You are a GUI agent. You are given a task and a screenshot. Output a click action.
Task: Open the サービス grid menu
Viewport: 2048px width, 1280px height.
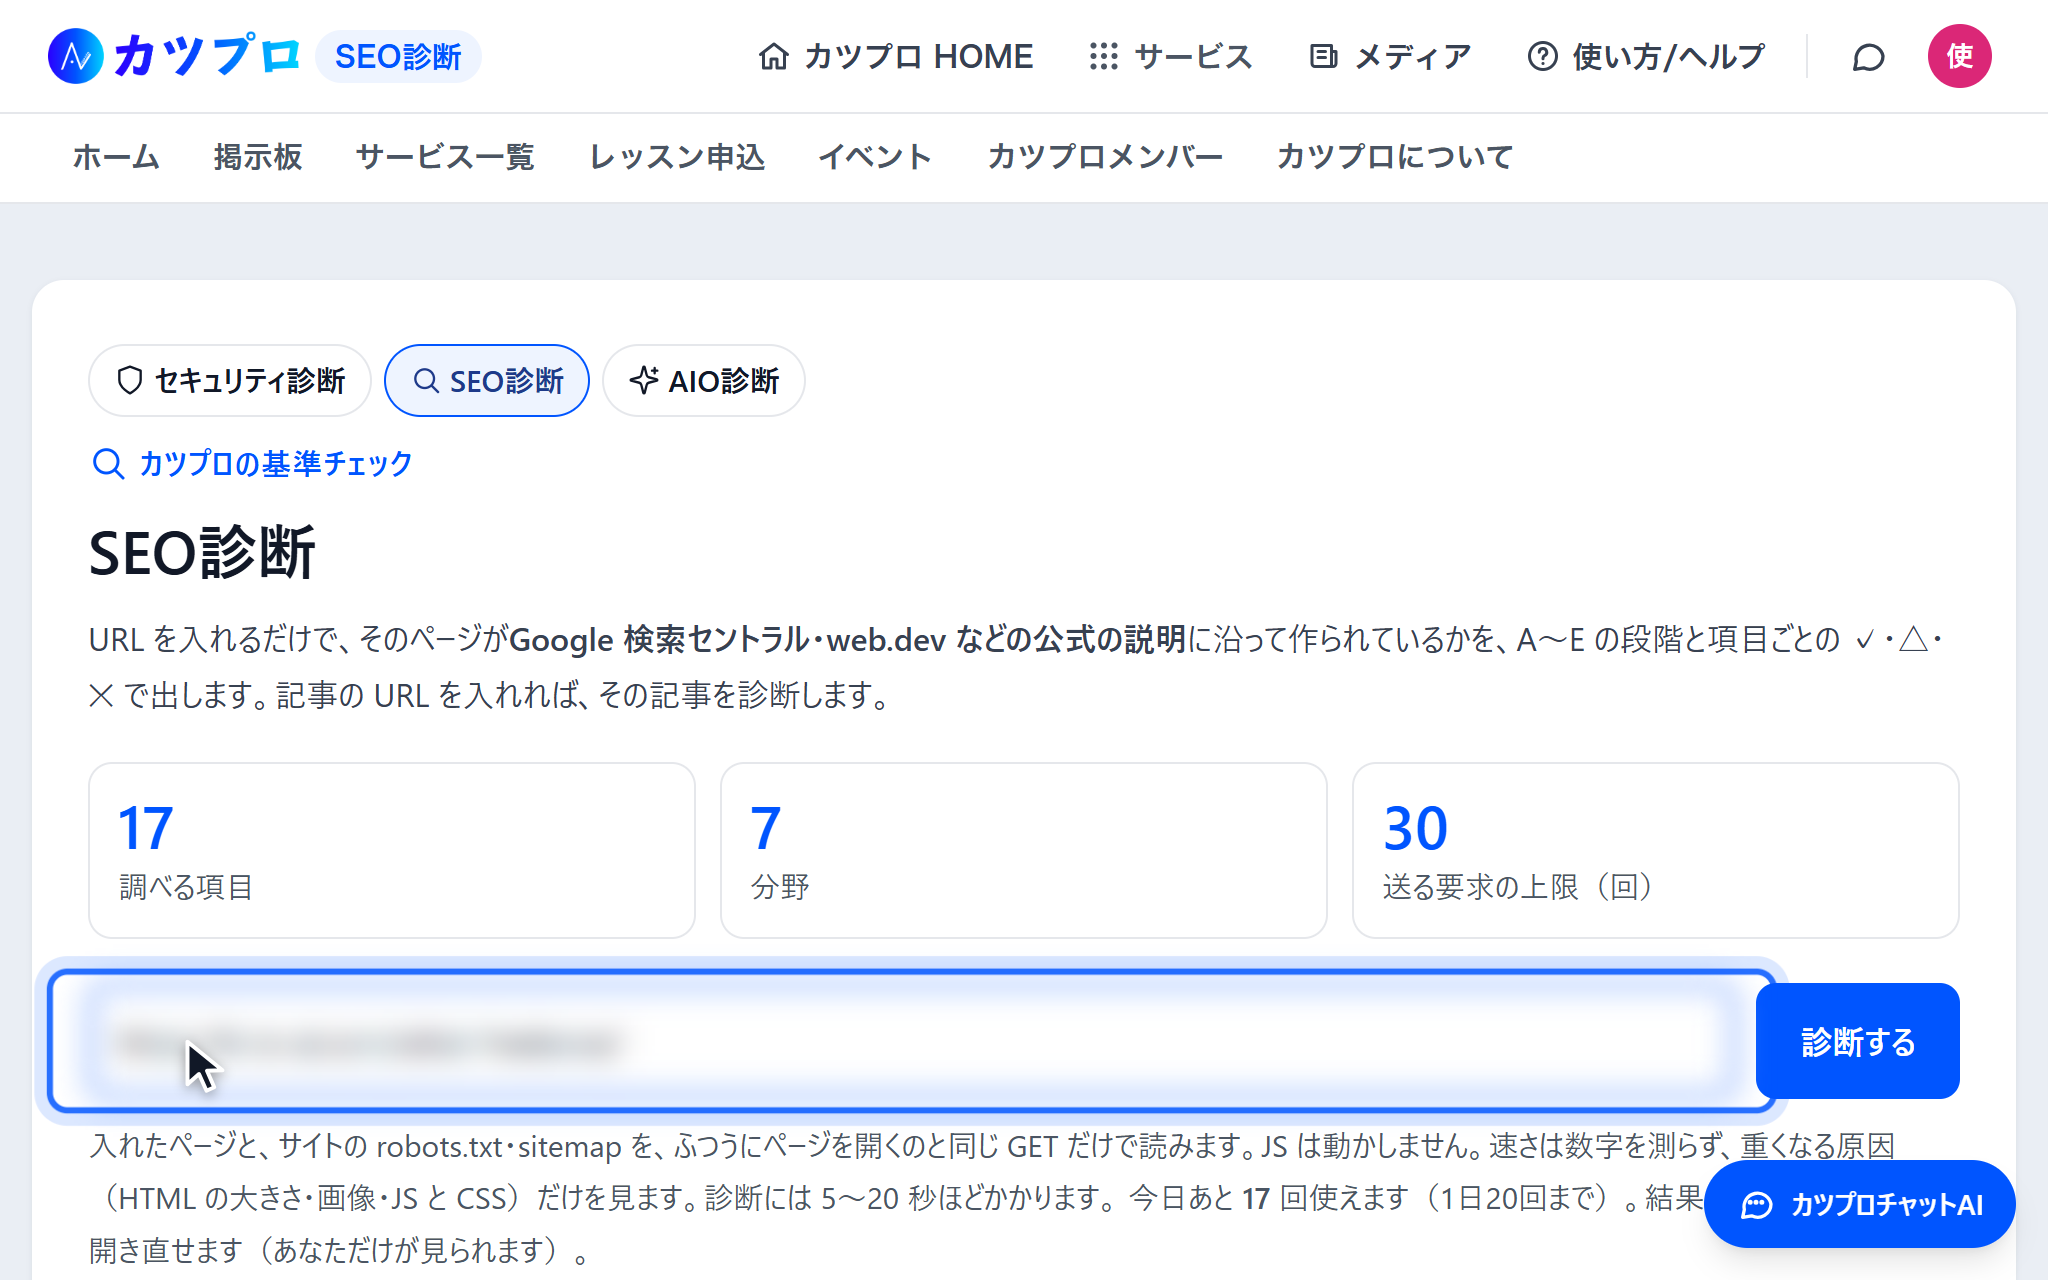click(x=1171, y=56)
